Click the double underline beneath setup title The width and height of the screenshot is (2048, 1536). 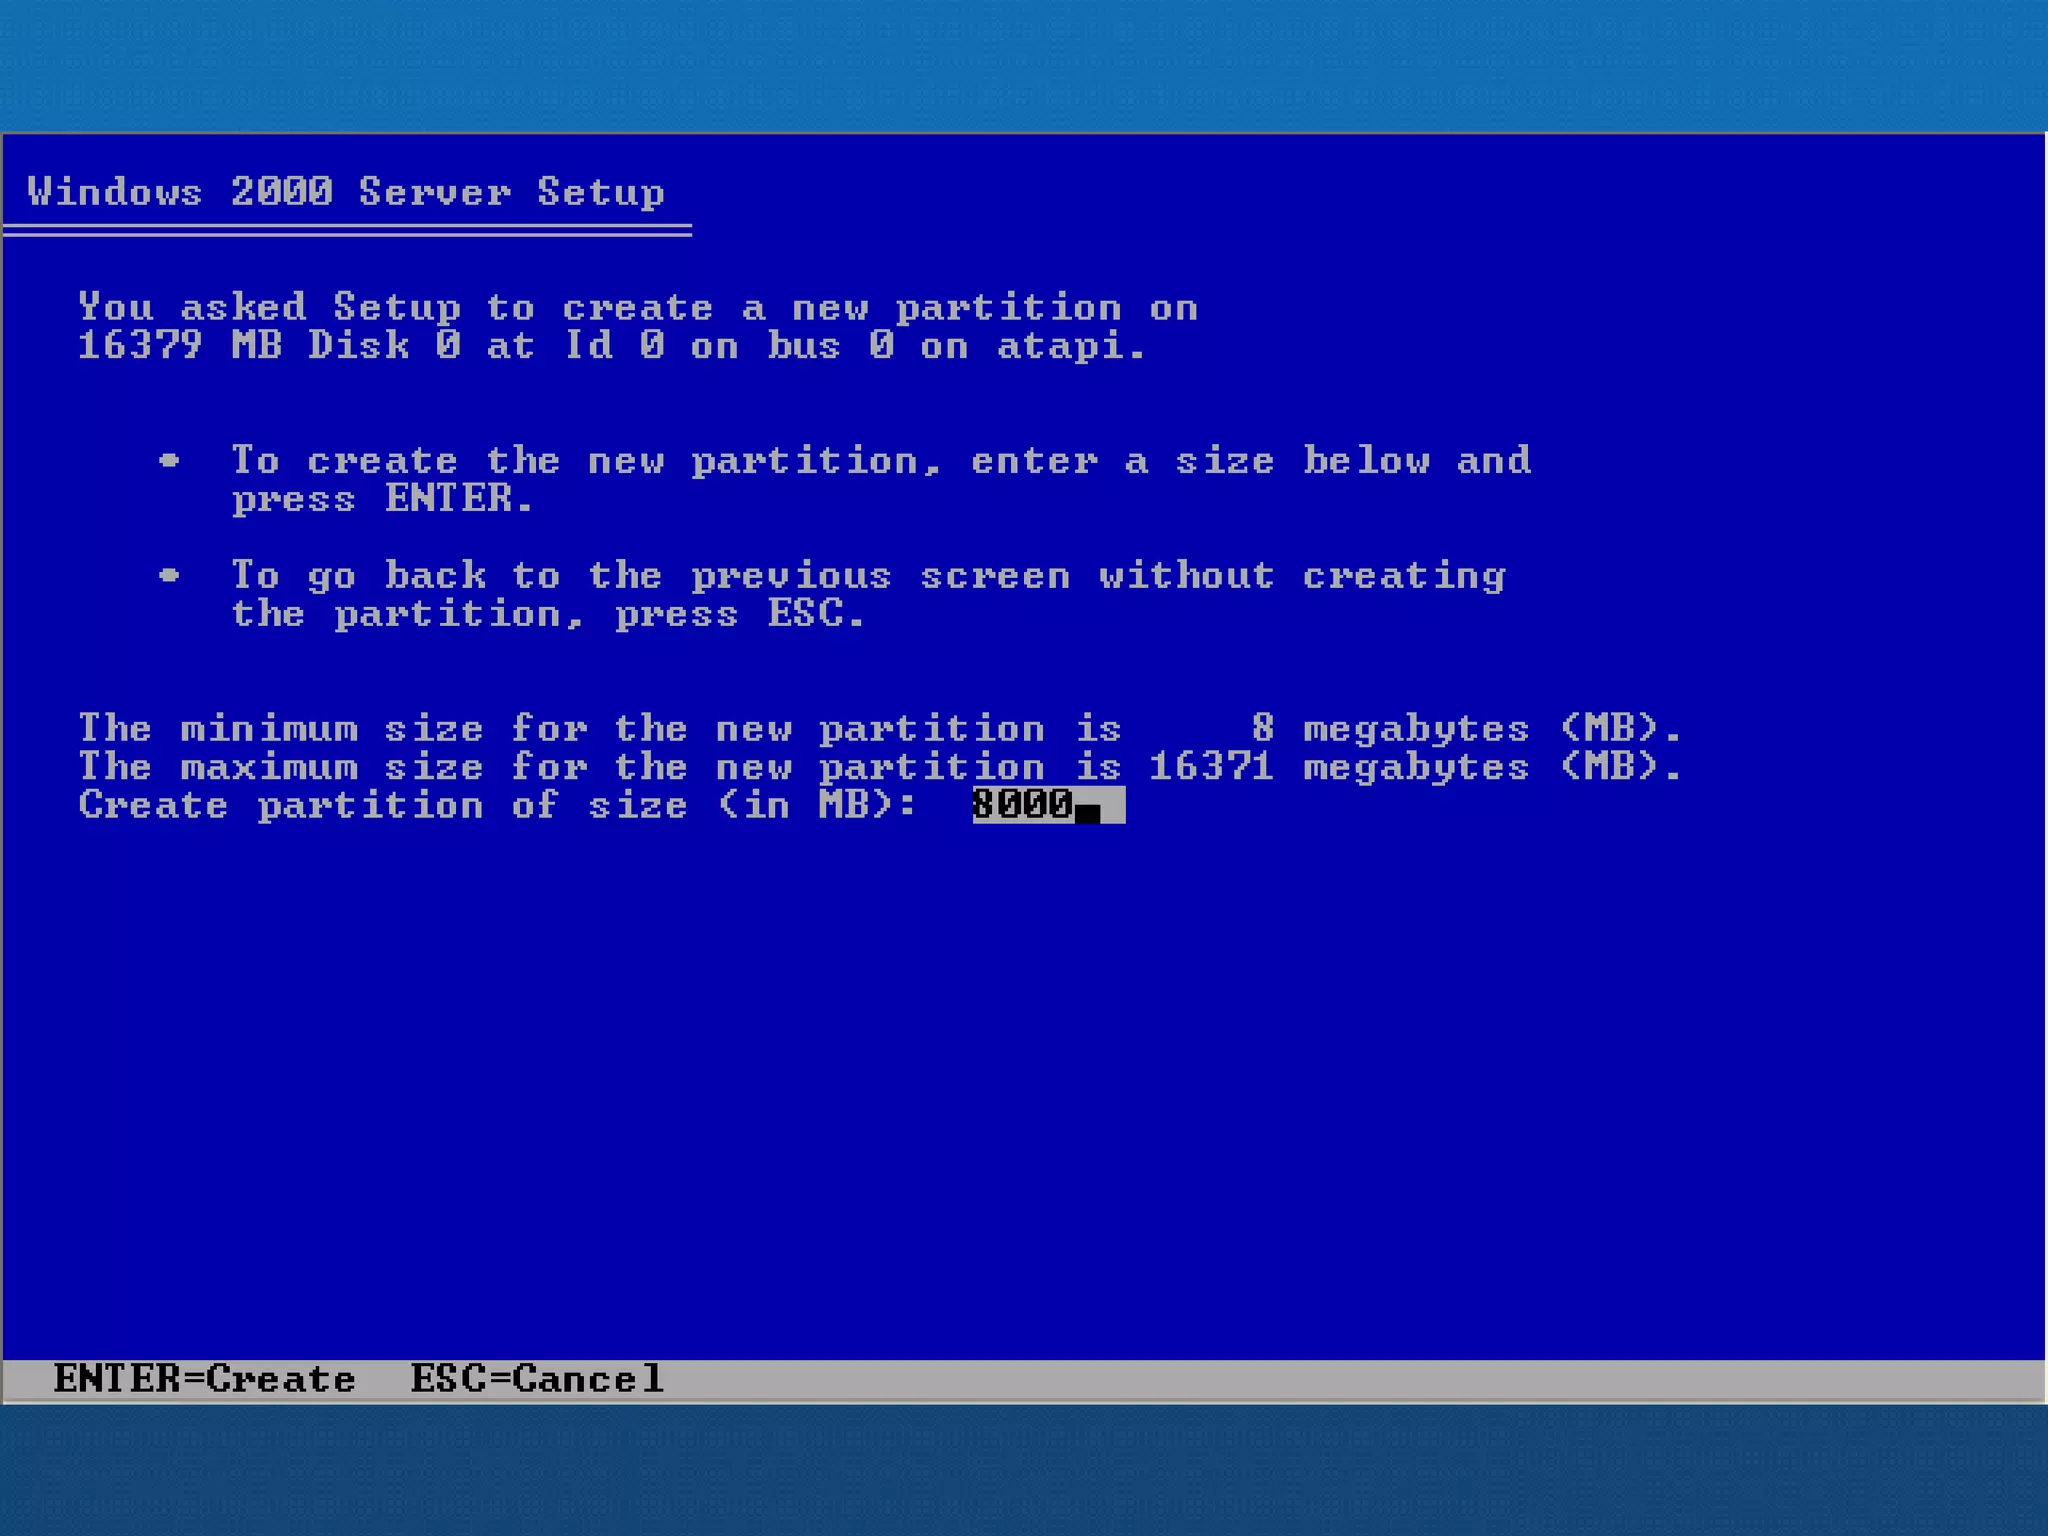(346, 231)
